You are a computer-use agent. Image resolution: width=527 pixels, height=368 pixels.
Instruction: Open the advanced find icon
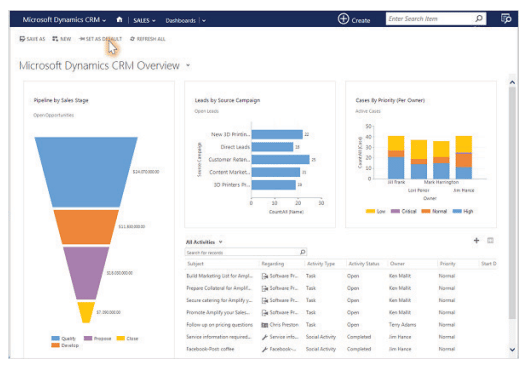[506, 18]
